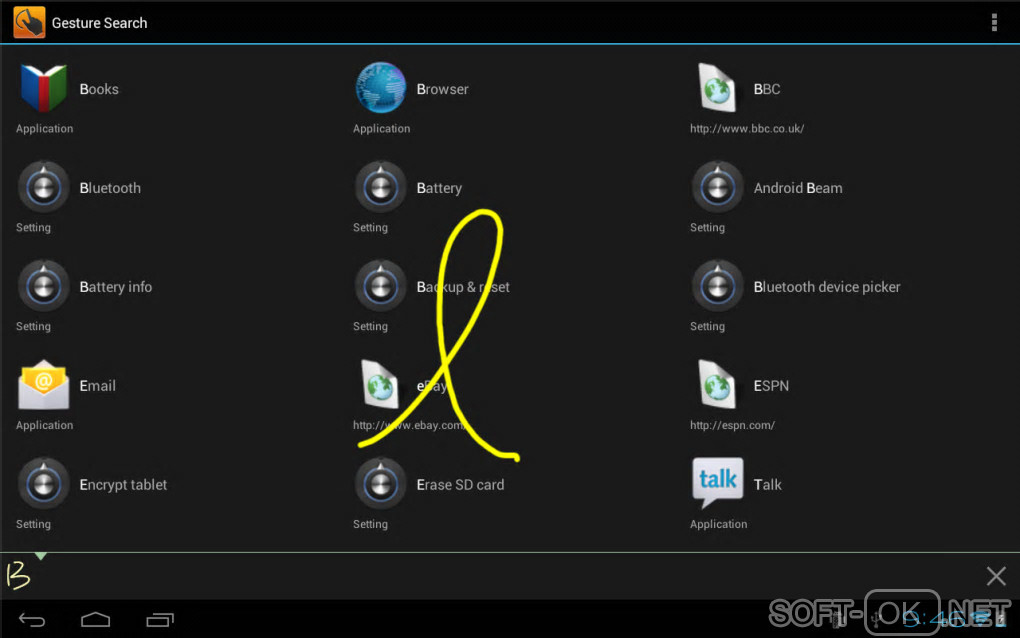Open Backup & reset setting icon
This screenshot has height=638, width=1020.
click(381, 286)
